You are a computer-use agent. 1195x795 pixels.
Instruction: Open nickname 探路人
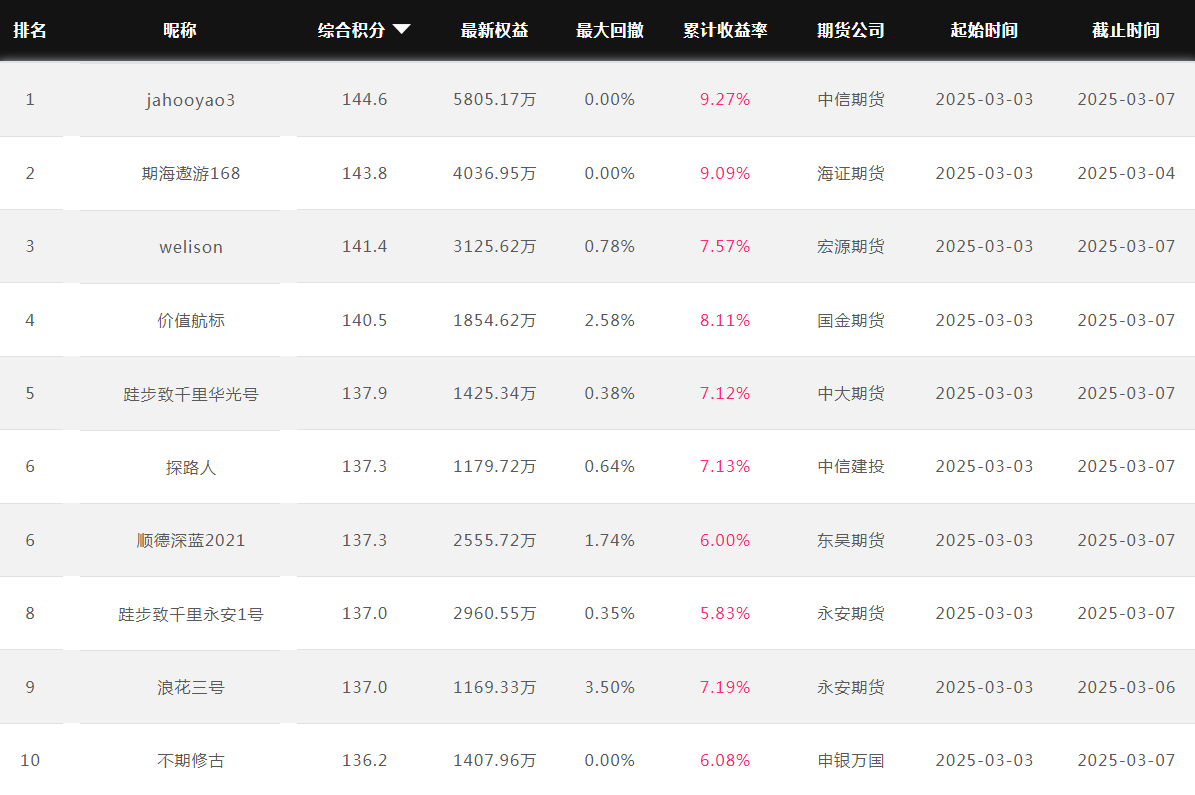191,467
